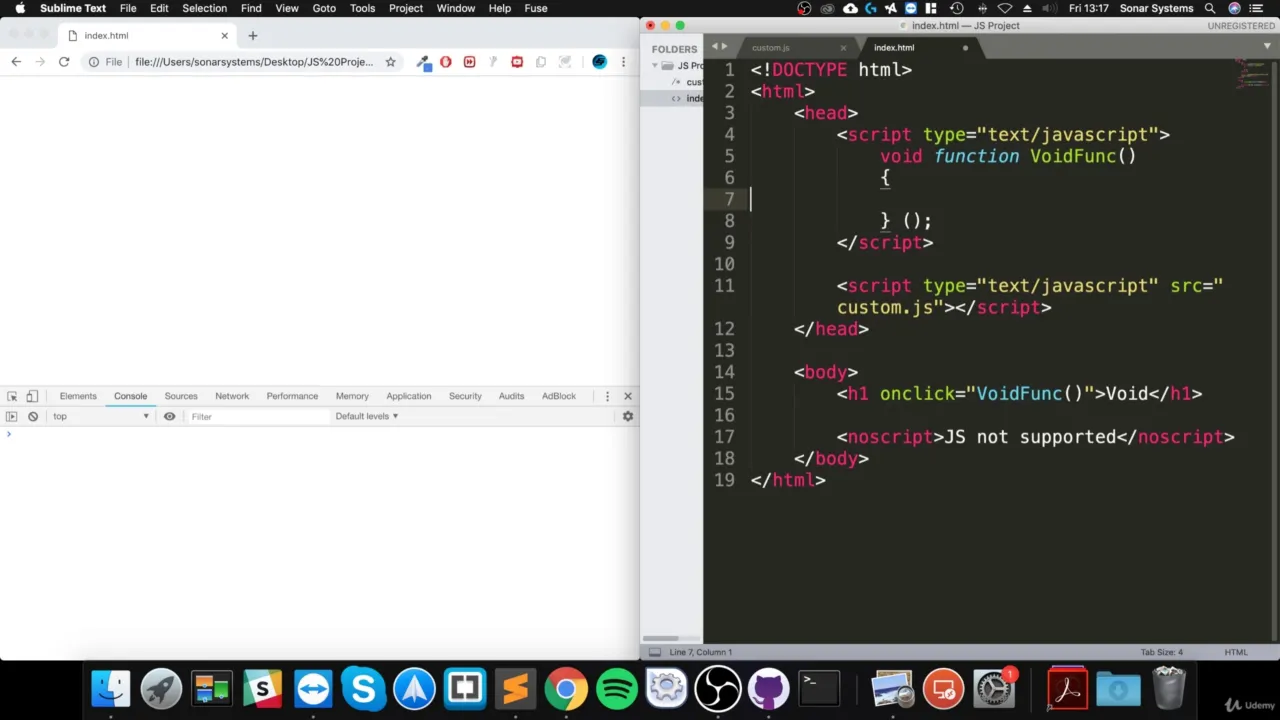Open Notification Center icon
This screenshot has height=720, width=1280.
(x=1256, y=8)
